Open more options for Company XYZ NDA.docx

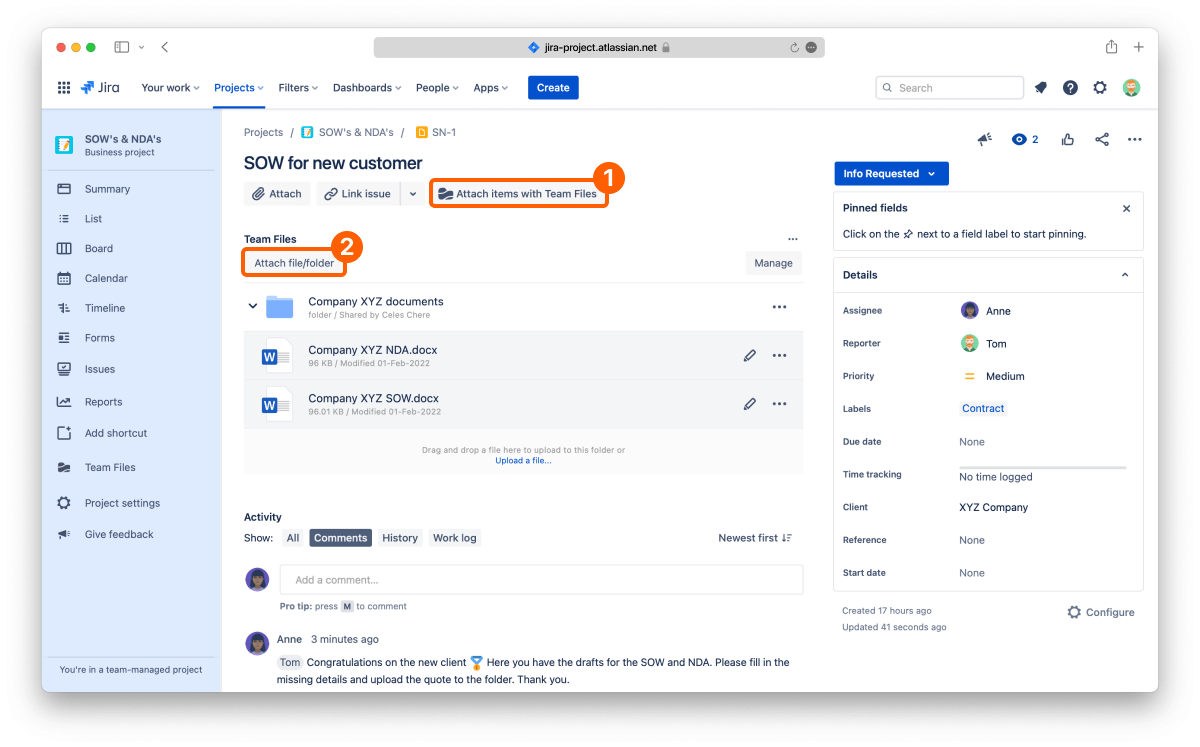pos(780,355)
